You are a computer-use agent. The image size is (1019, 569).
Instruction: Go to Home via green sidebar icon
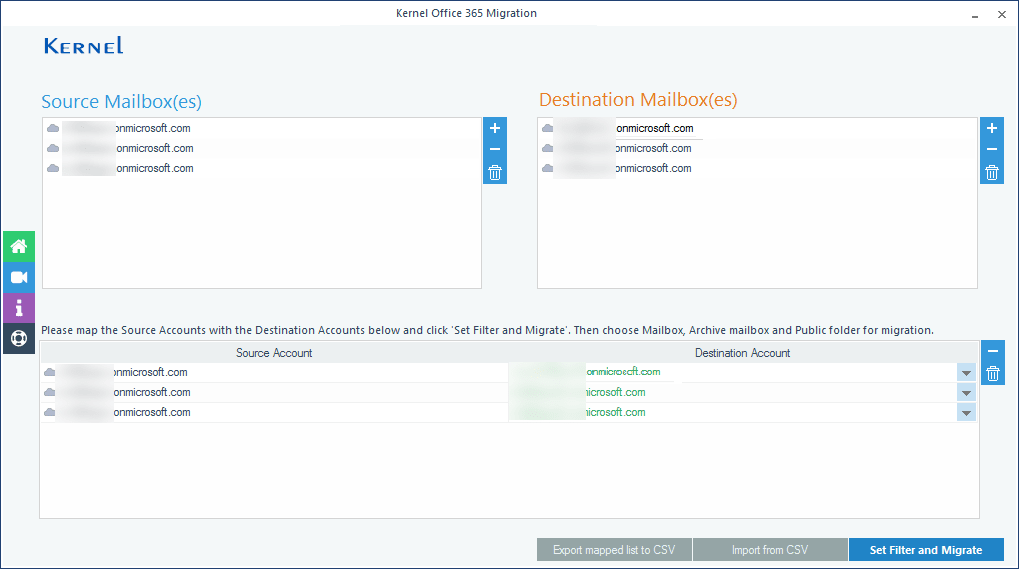pos(19,246)
